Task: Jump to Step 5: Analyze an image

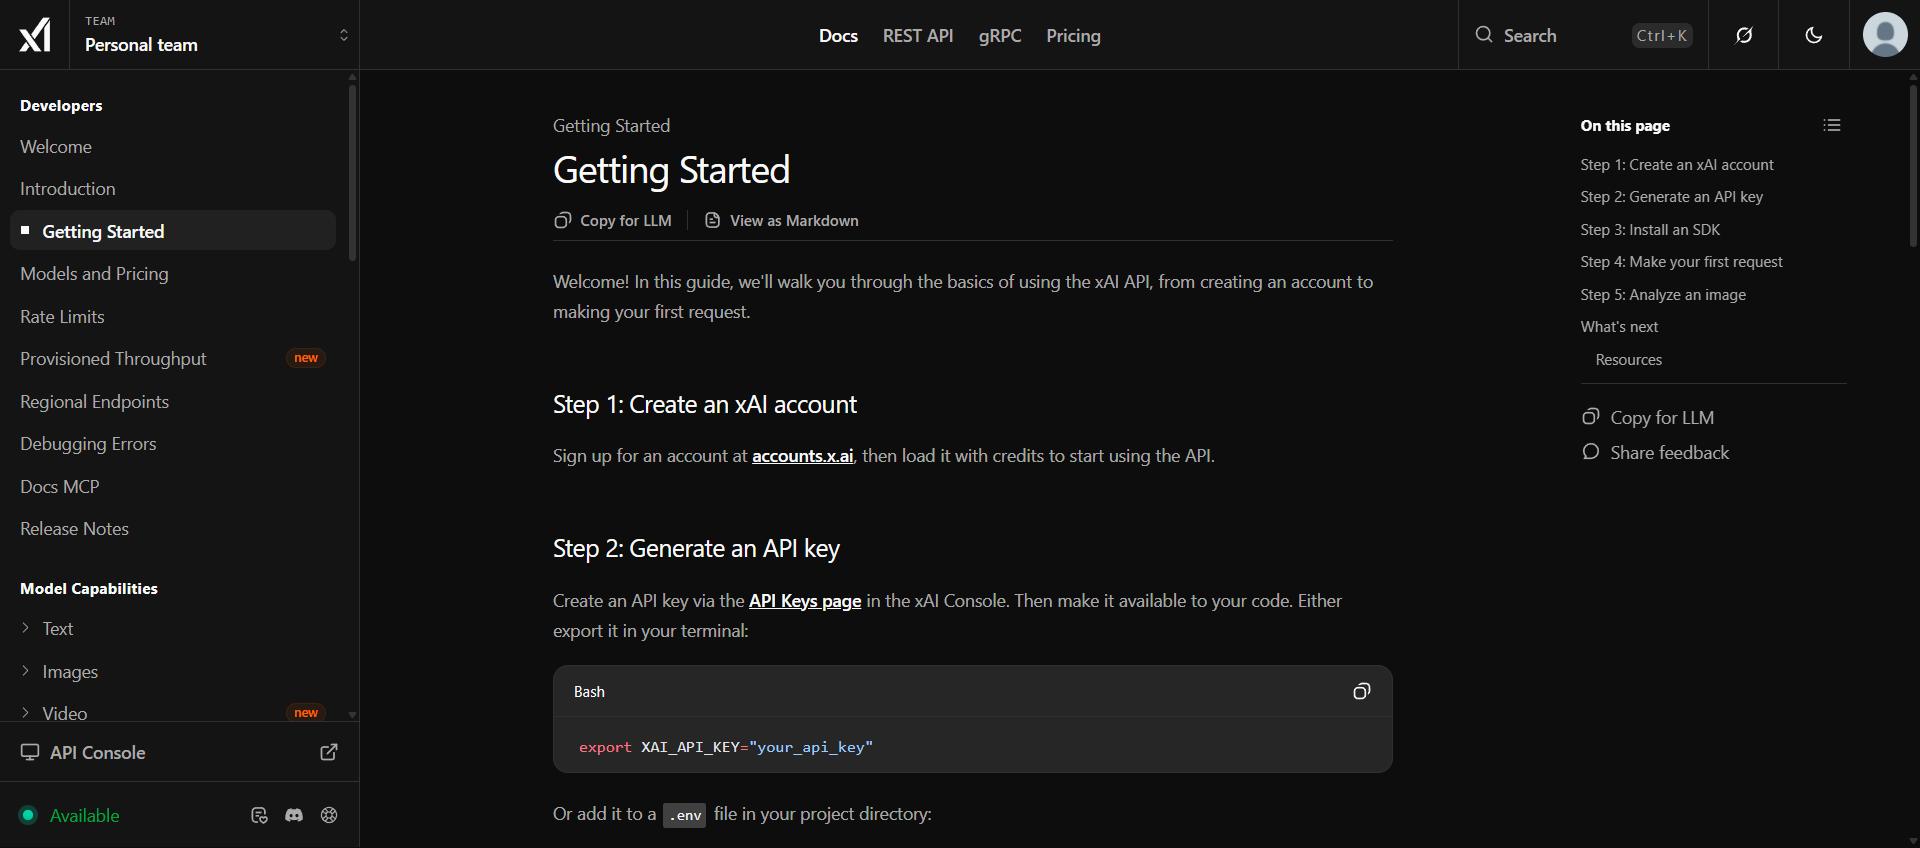Action: 1663,295
